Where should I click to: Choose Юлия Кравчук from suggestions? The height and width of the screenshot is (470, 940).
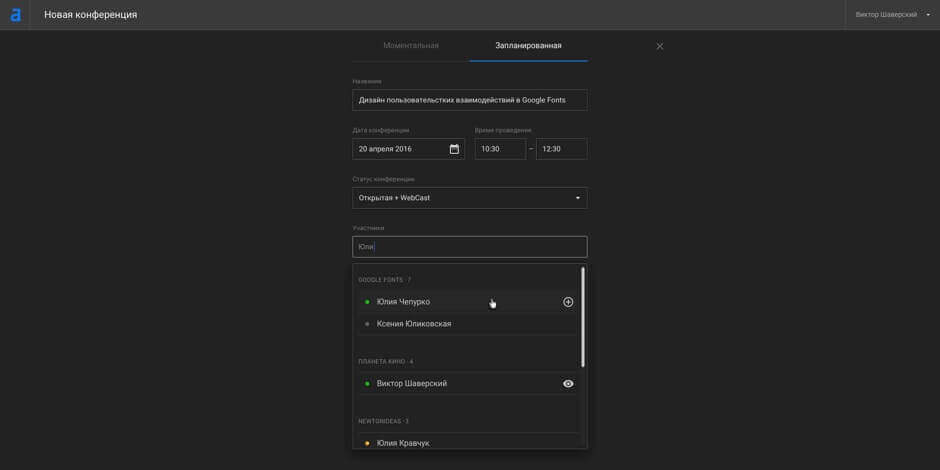403,443
